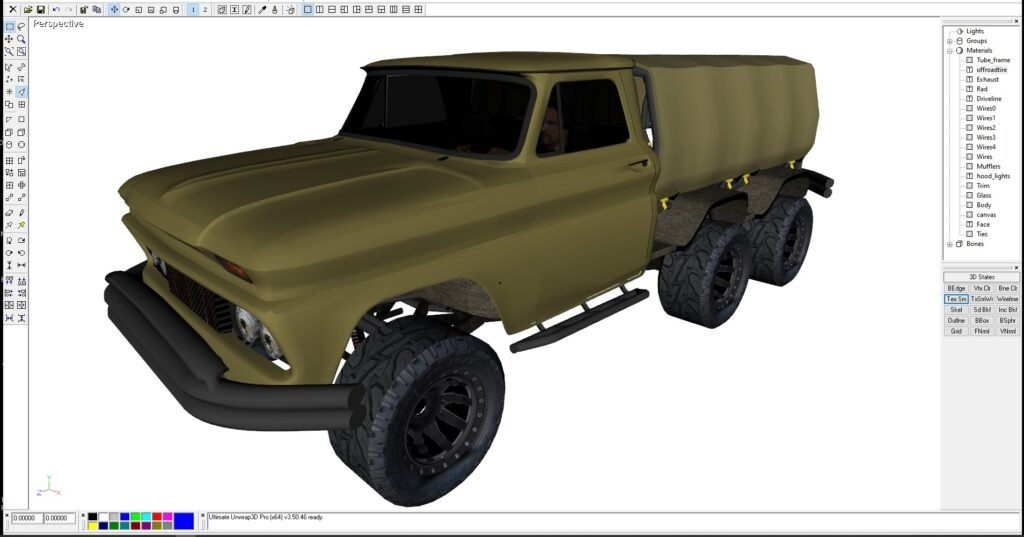This screenshot has width=1024, height=537.
Task: Toggle the Tex Sm 3D state
Action: (x=956, y=299)
